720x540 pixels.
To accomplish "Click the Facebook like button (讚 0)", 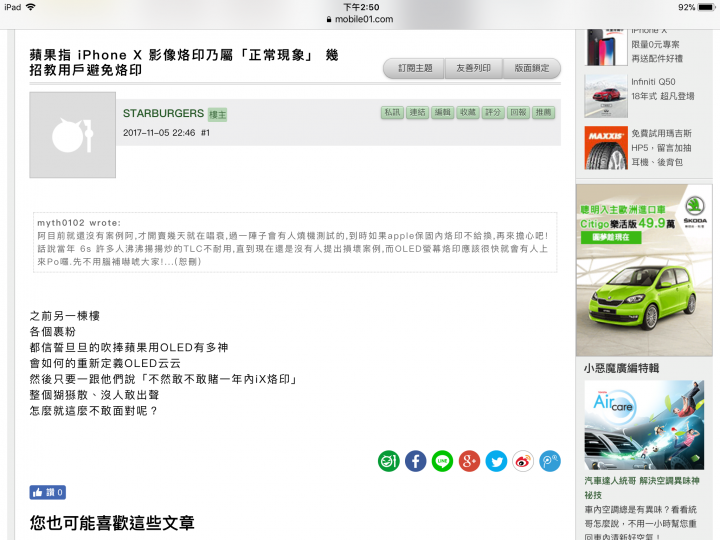I will (48, 492).
